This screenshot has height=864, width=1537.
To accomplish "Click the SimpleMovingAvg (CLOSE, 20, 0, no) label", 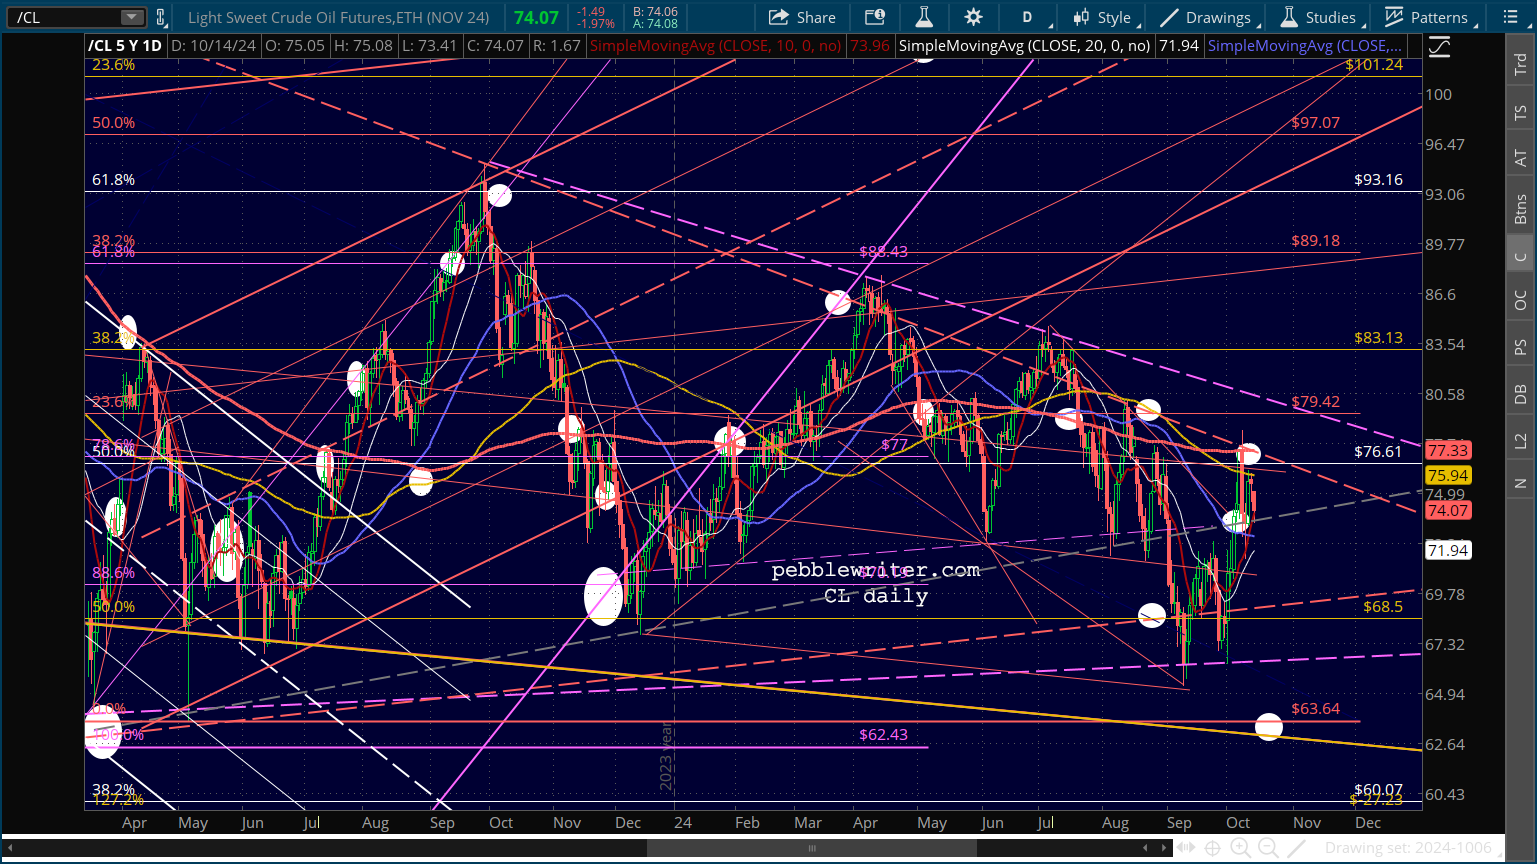I will pos(1024,46).
